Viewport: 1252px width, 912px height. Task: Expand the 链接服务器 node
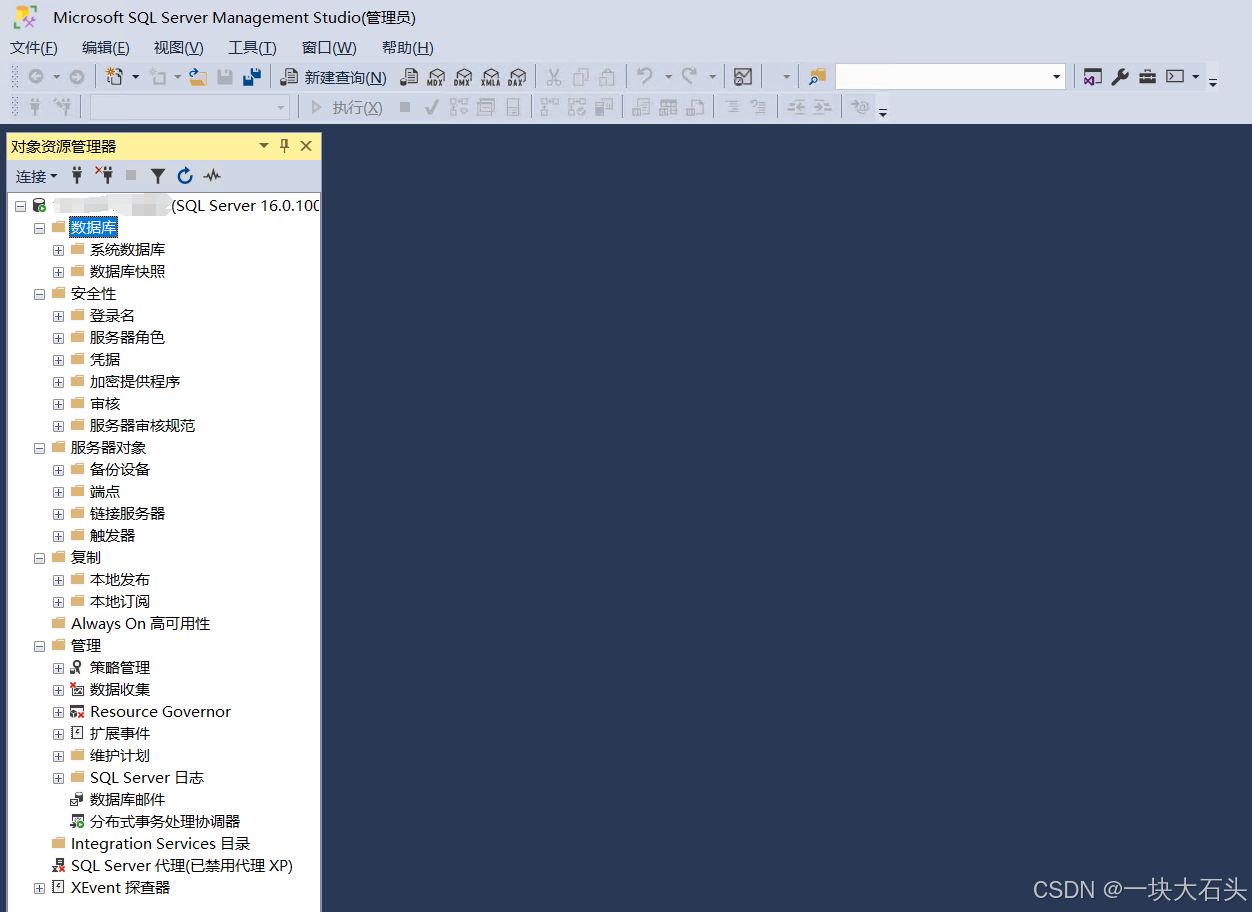pos(58,514)
